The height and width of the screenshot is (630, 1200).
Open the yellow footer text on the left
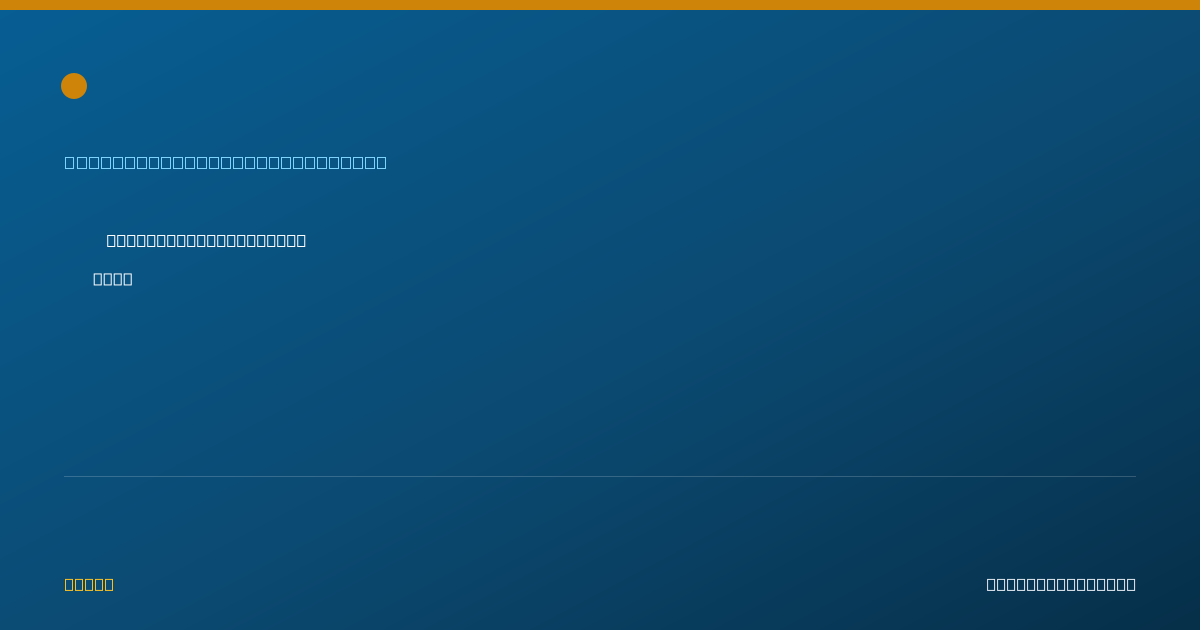point(89,584)
